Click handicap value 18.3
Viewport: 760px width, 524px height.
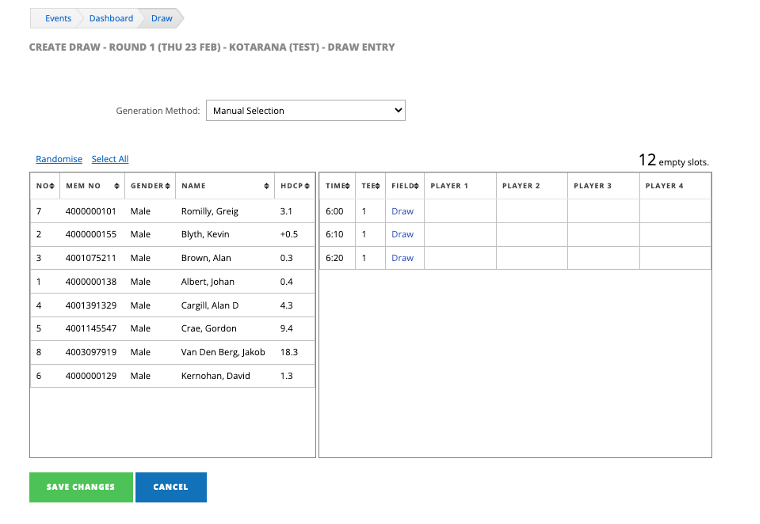[x=289, y=352]
